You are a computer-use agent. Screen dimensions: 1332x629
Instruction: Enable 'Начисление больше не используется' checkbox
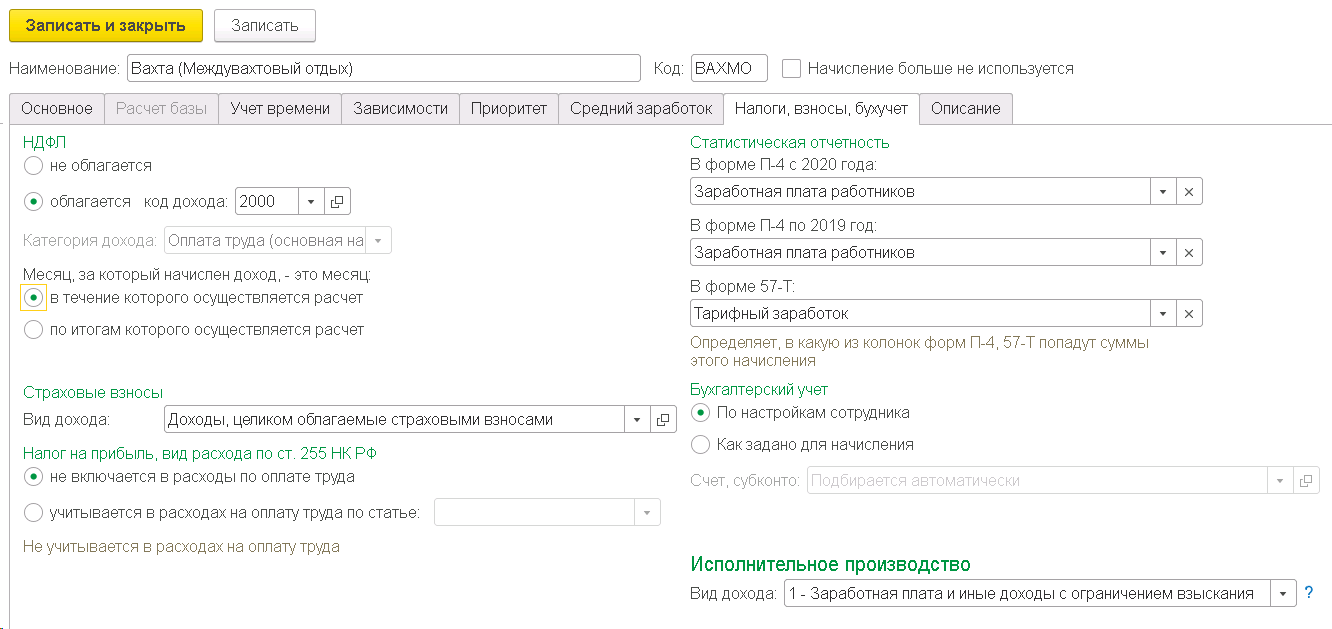(792, 69)
